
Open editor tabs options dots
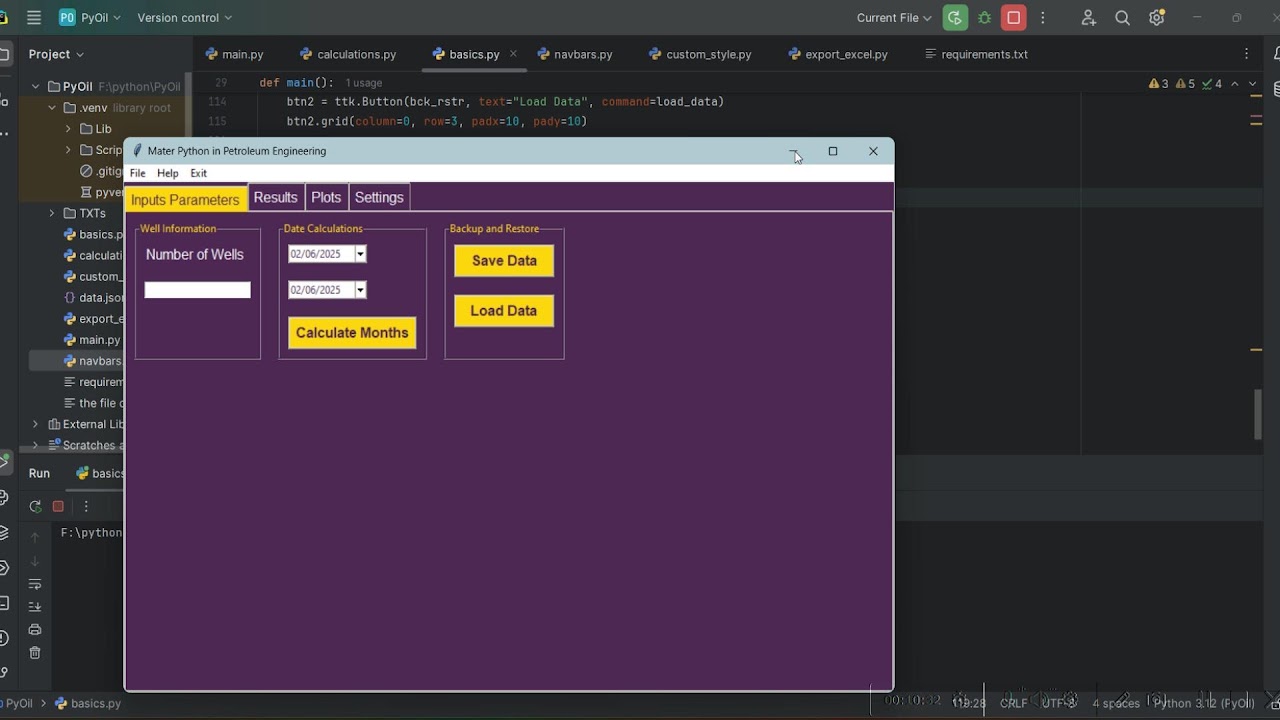pos(1246,54)
